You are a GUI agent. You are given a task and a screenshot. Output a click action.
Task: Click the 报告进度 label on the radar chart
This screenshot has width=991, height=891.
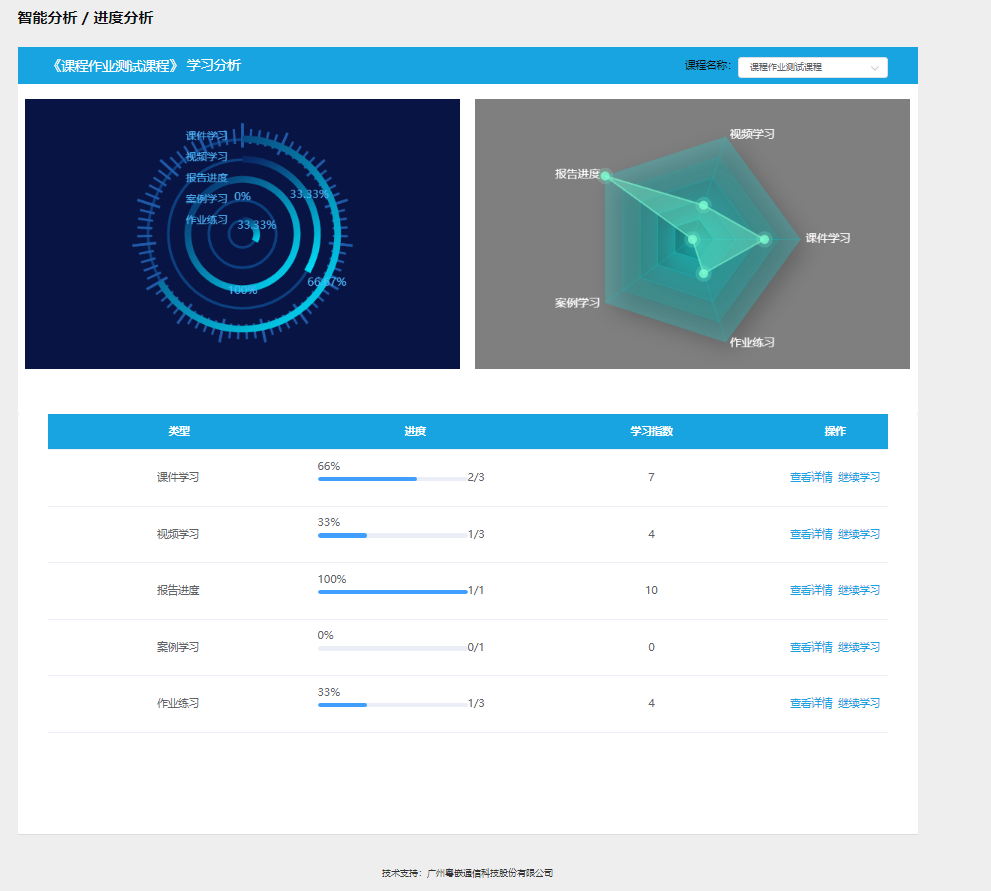[577, 174]
